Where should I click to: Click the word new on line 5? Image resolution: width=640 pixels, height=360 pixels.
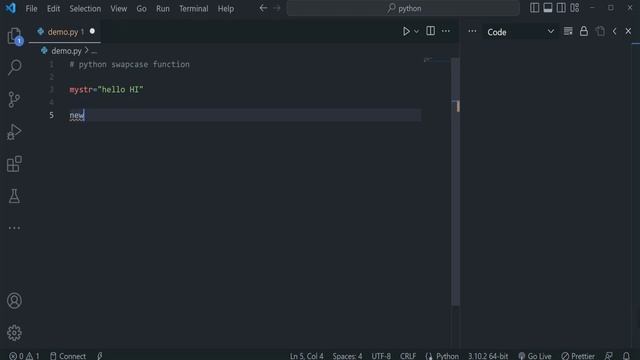[x=77, y=115]
